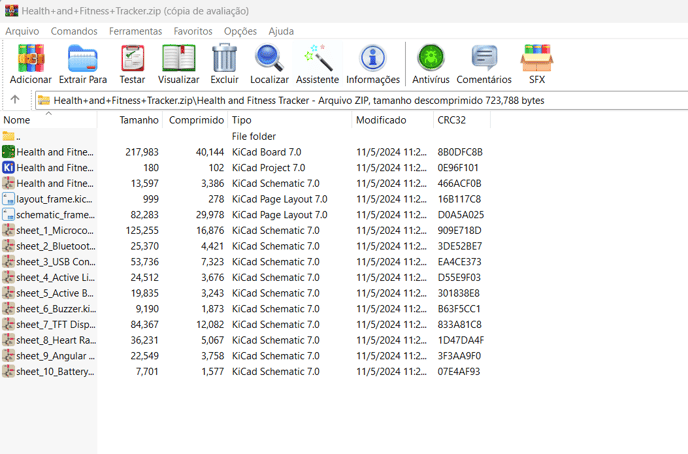Click the compressed size 12,082
688x454 pixels.
(210, 325)
